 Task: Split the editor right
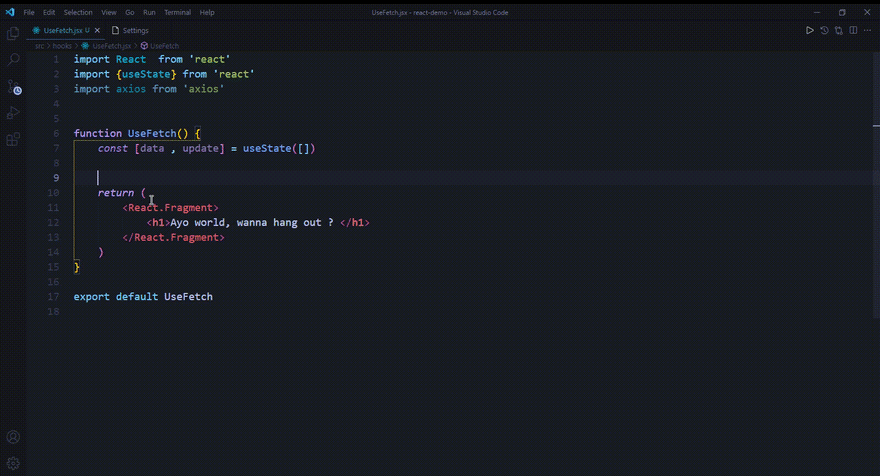coord(853,30)
